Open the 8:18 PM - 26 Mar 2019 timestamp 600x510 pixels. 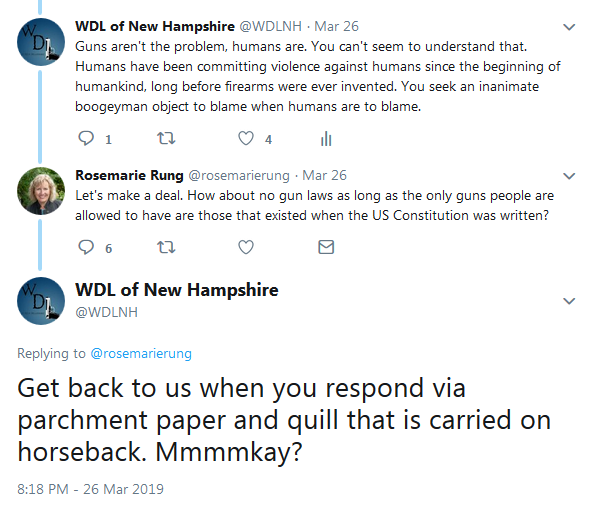click(90, 490)
